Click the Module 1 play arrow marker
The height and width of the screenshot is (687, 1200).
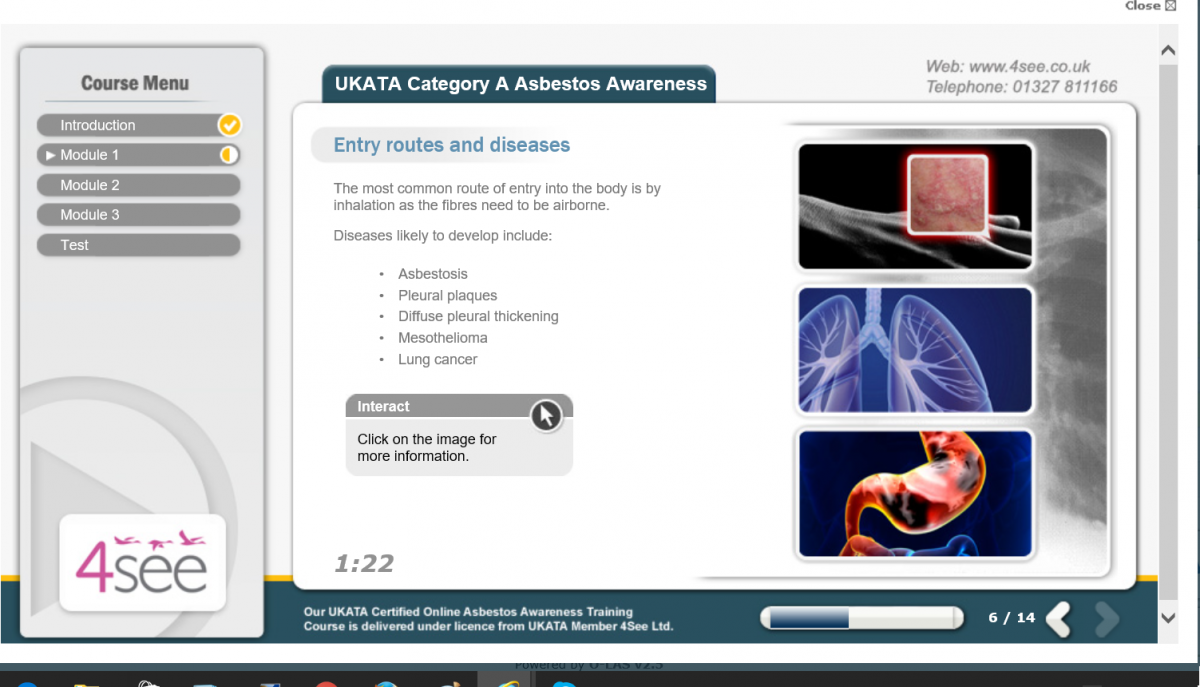coord(51,155)
